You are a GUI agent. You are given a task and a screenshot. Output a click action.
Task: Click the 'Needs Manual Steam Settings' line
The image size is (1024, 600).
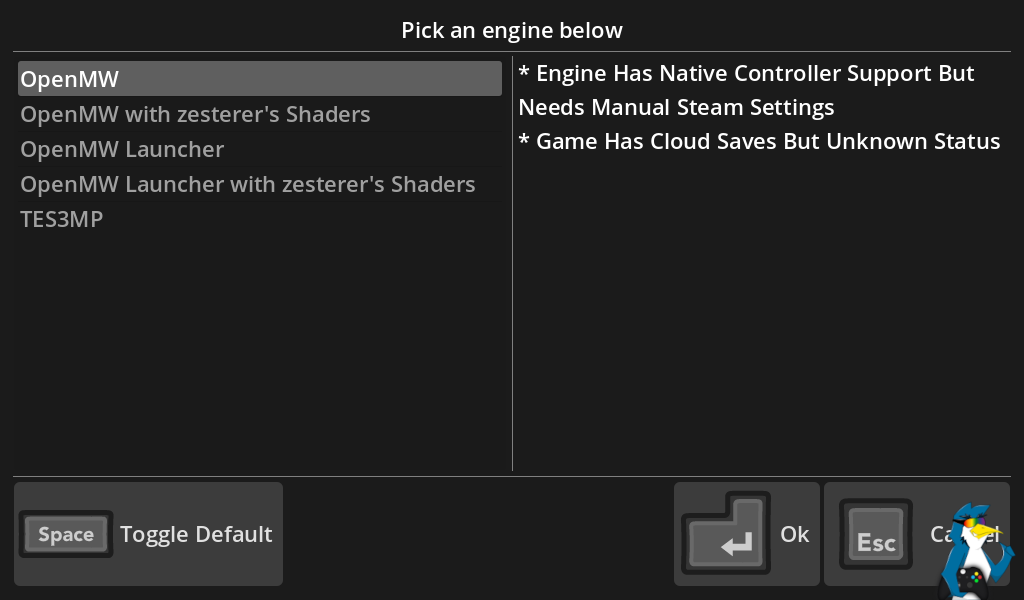pos(676,107)
